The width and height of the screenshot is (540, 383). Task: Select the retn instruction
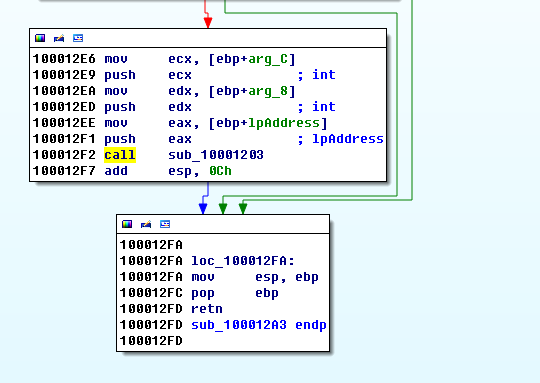207,309
